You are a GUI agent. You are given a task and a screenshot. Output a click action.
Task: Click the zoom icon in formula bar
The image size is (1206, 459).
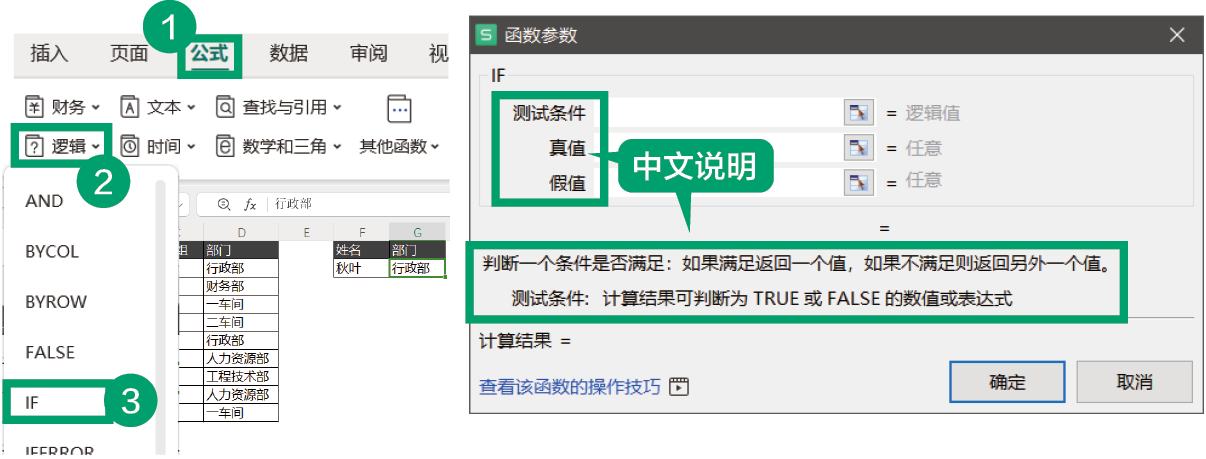pyautogui.click(x=223, y=204)
